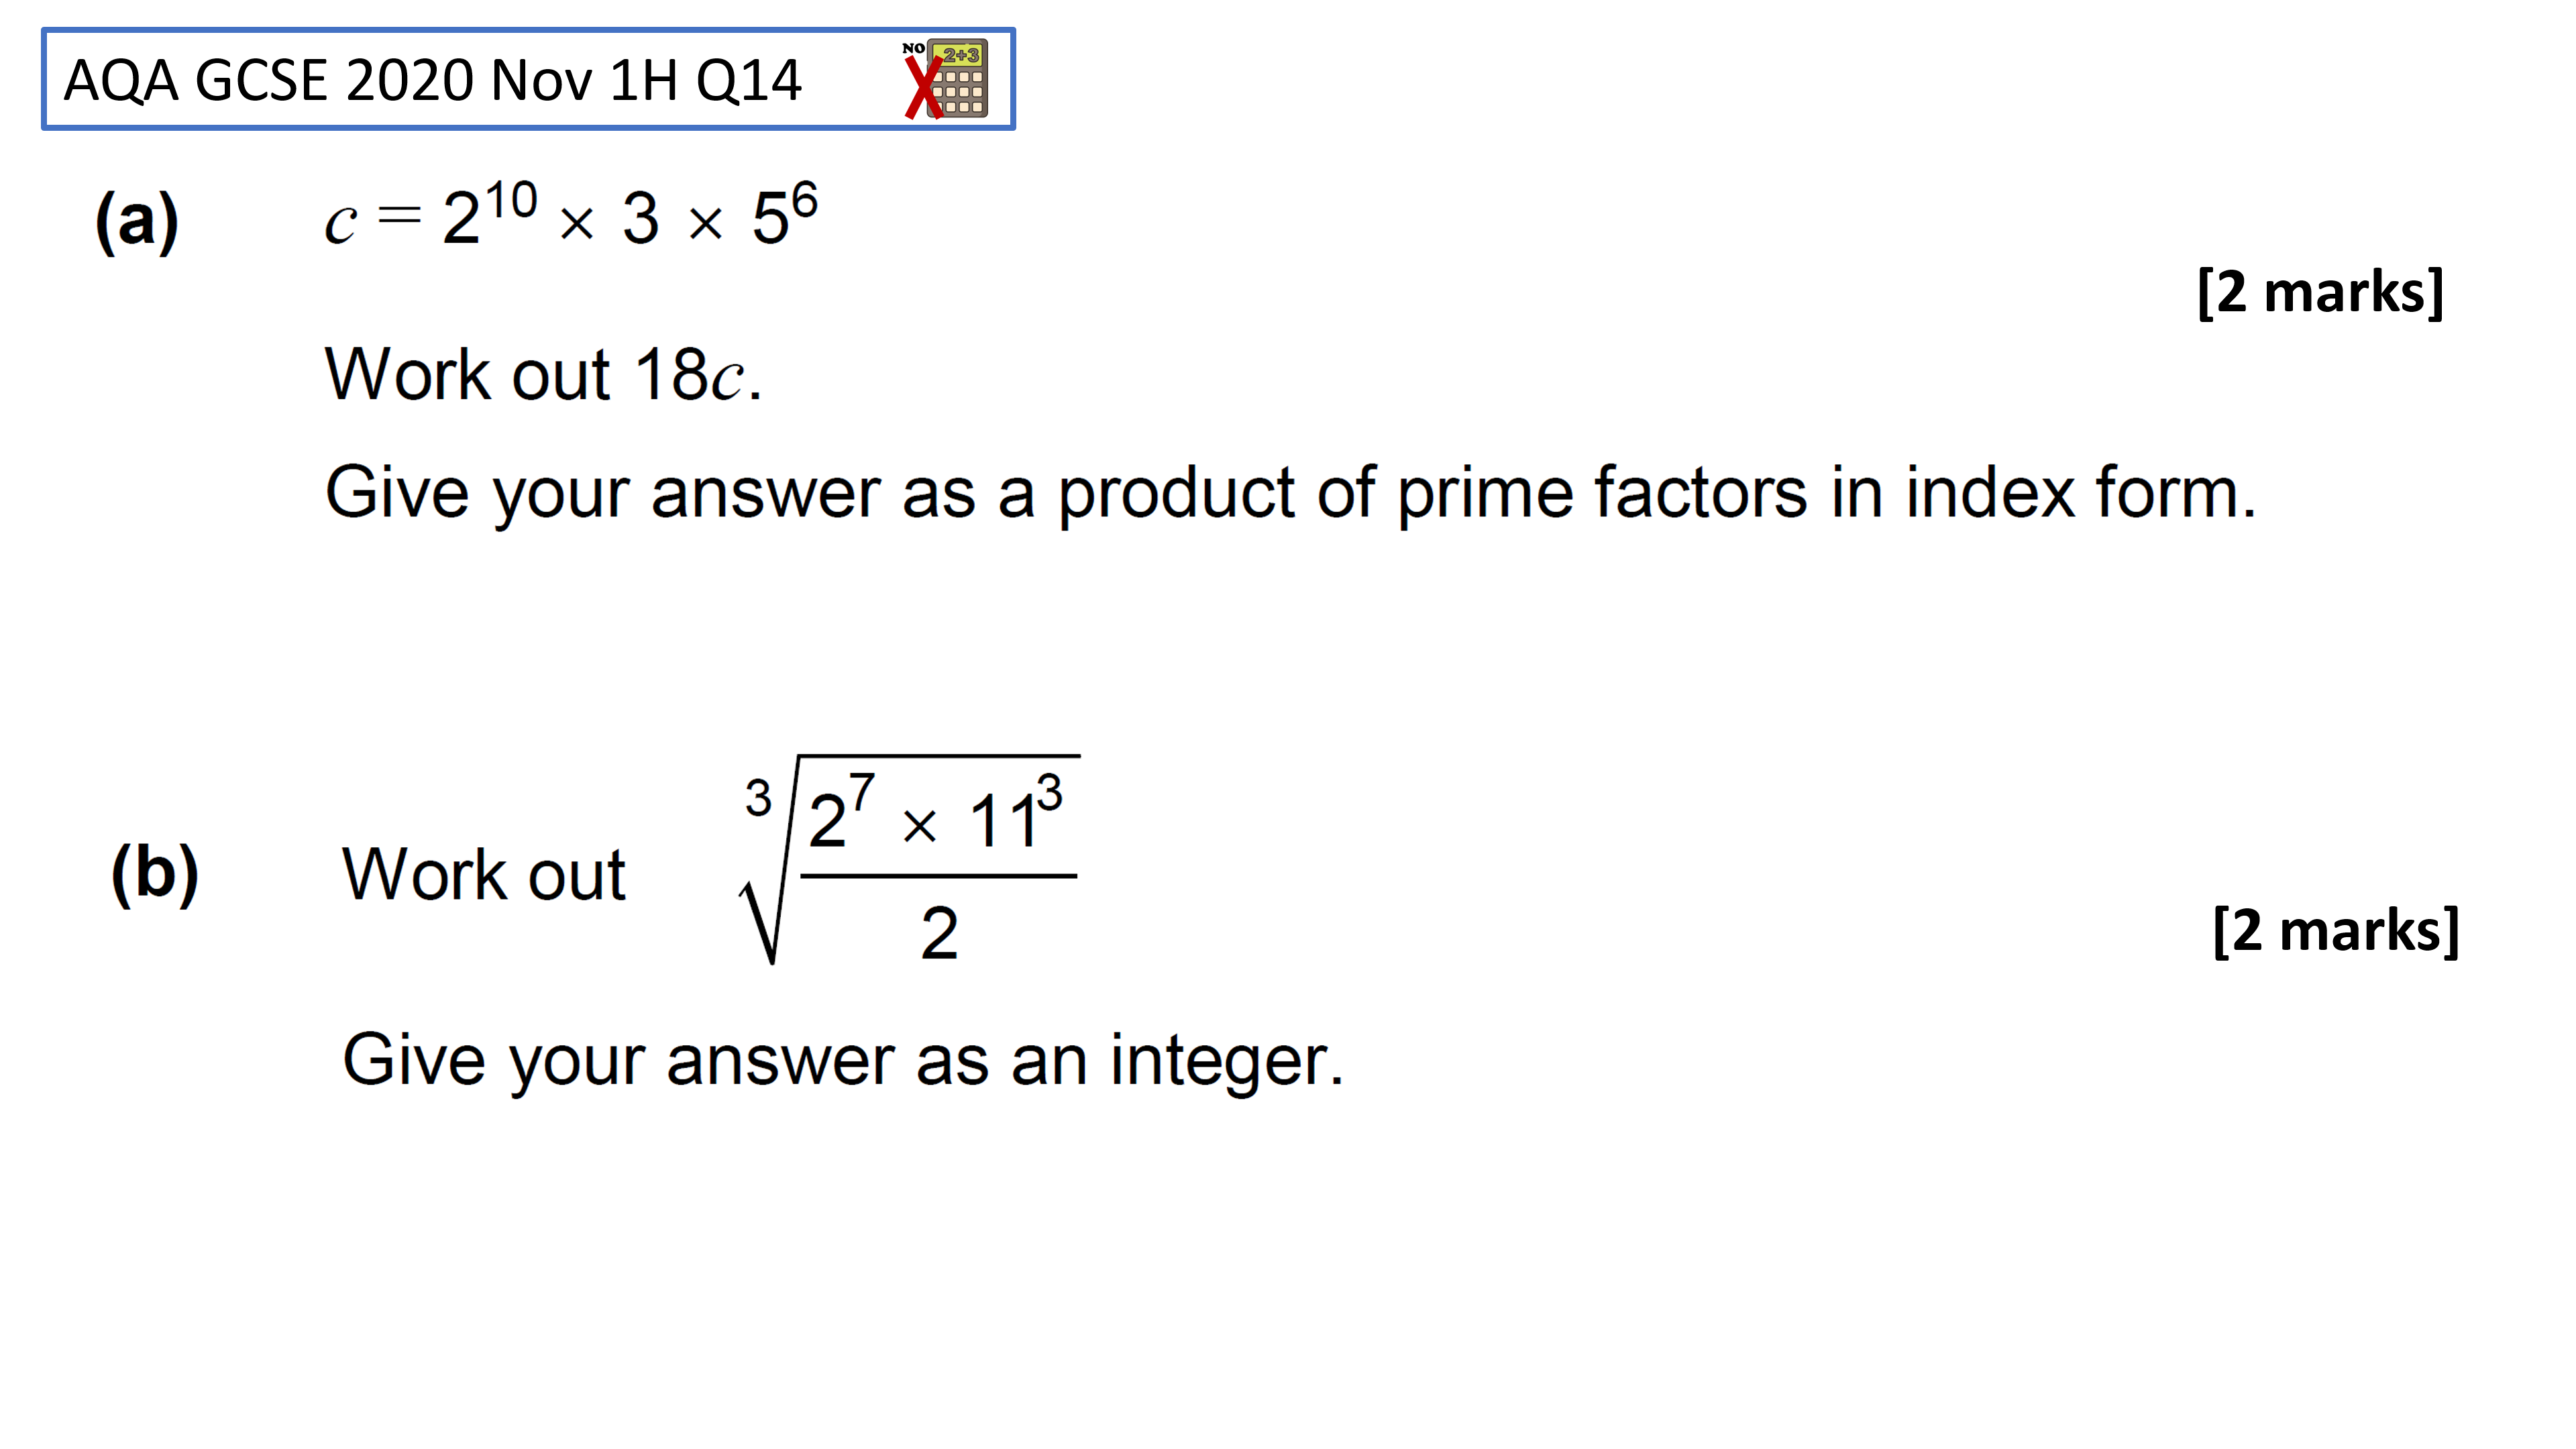This screenshot has width=2576, height=1449.
Task: Click the denominator 2 in the fraction
Action: (x=939, y=933)
